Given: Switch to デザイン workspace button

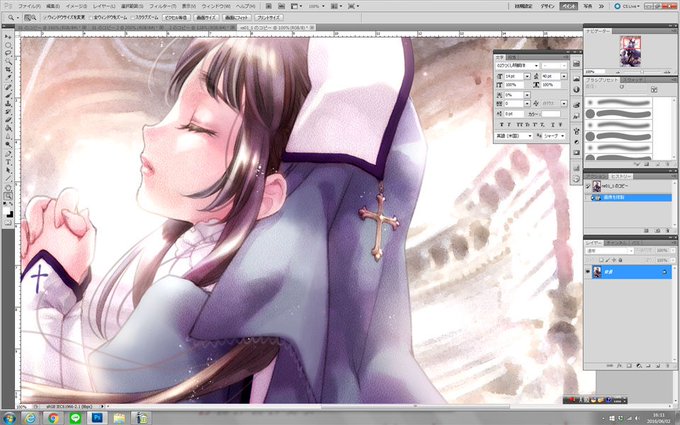Looking at the screenshot, I should click(547, 6).
